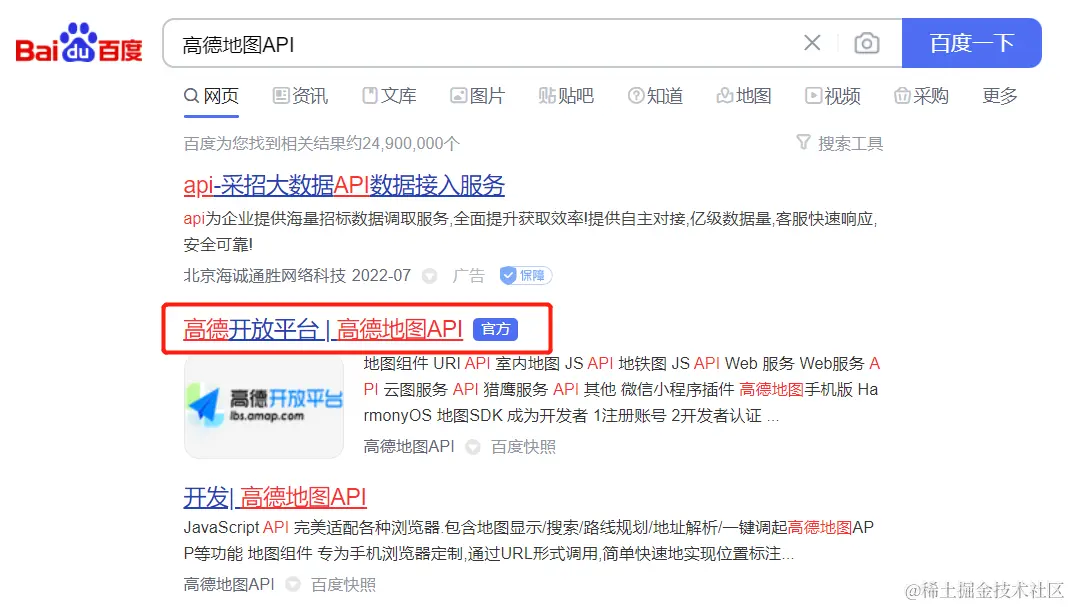Switch to the 知道 tab
Viewport: 1071px width, 607px height.
pyautogui.click(x=655, y=96)
